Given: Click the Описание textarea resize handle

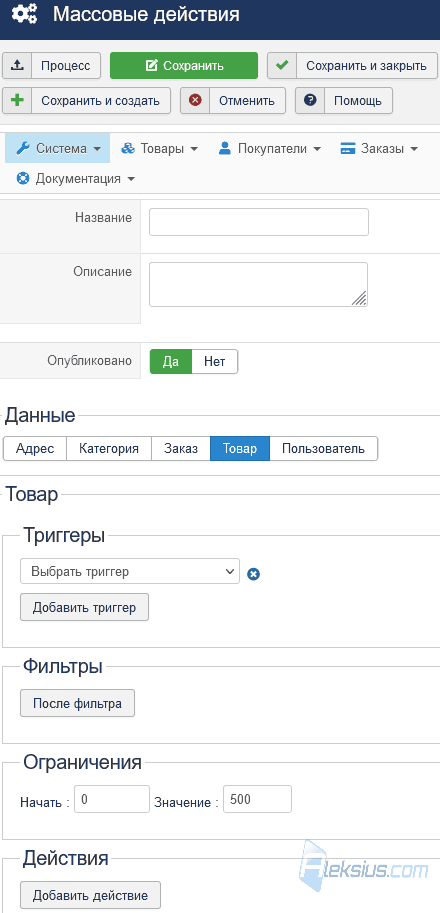Looking at the screenshot, I should point(360,299).
